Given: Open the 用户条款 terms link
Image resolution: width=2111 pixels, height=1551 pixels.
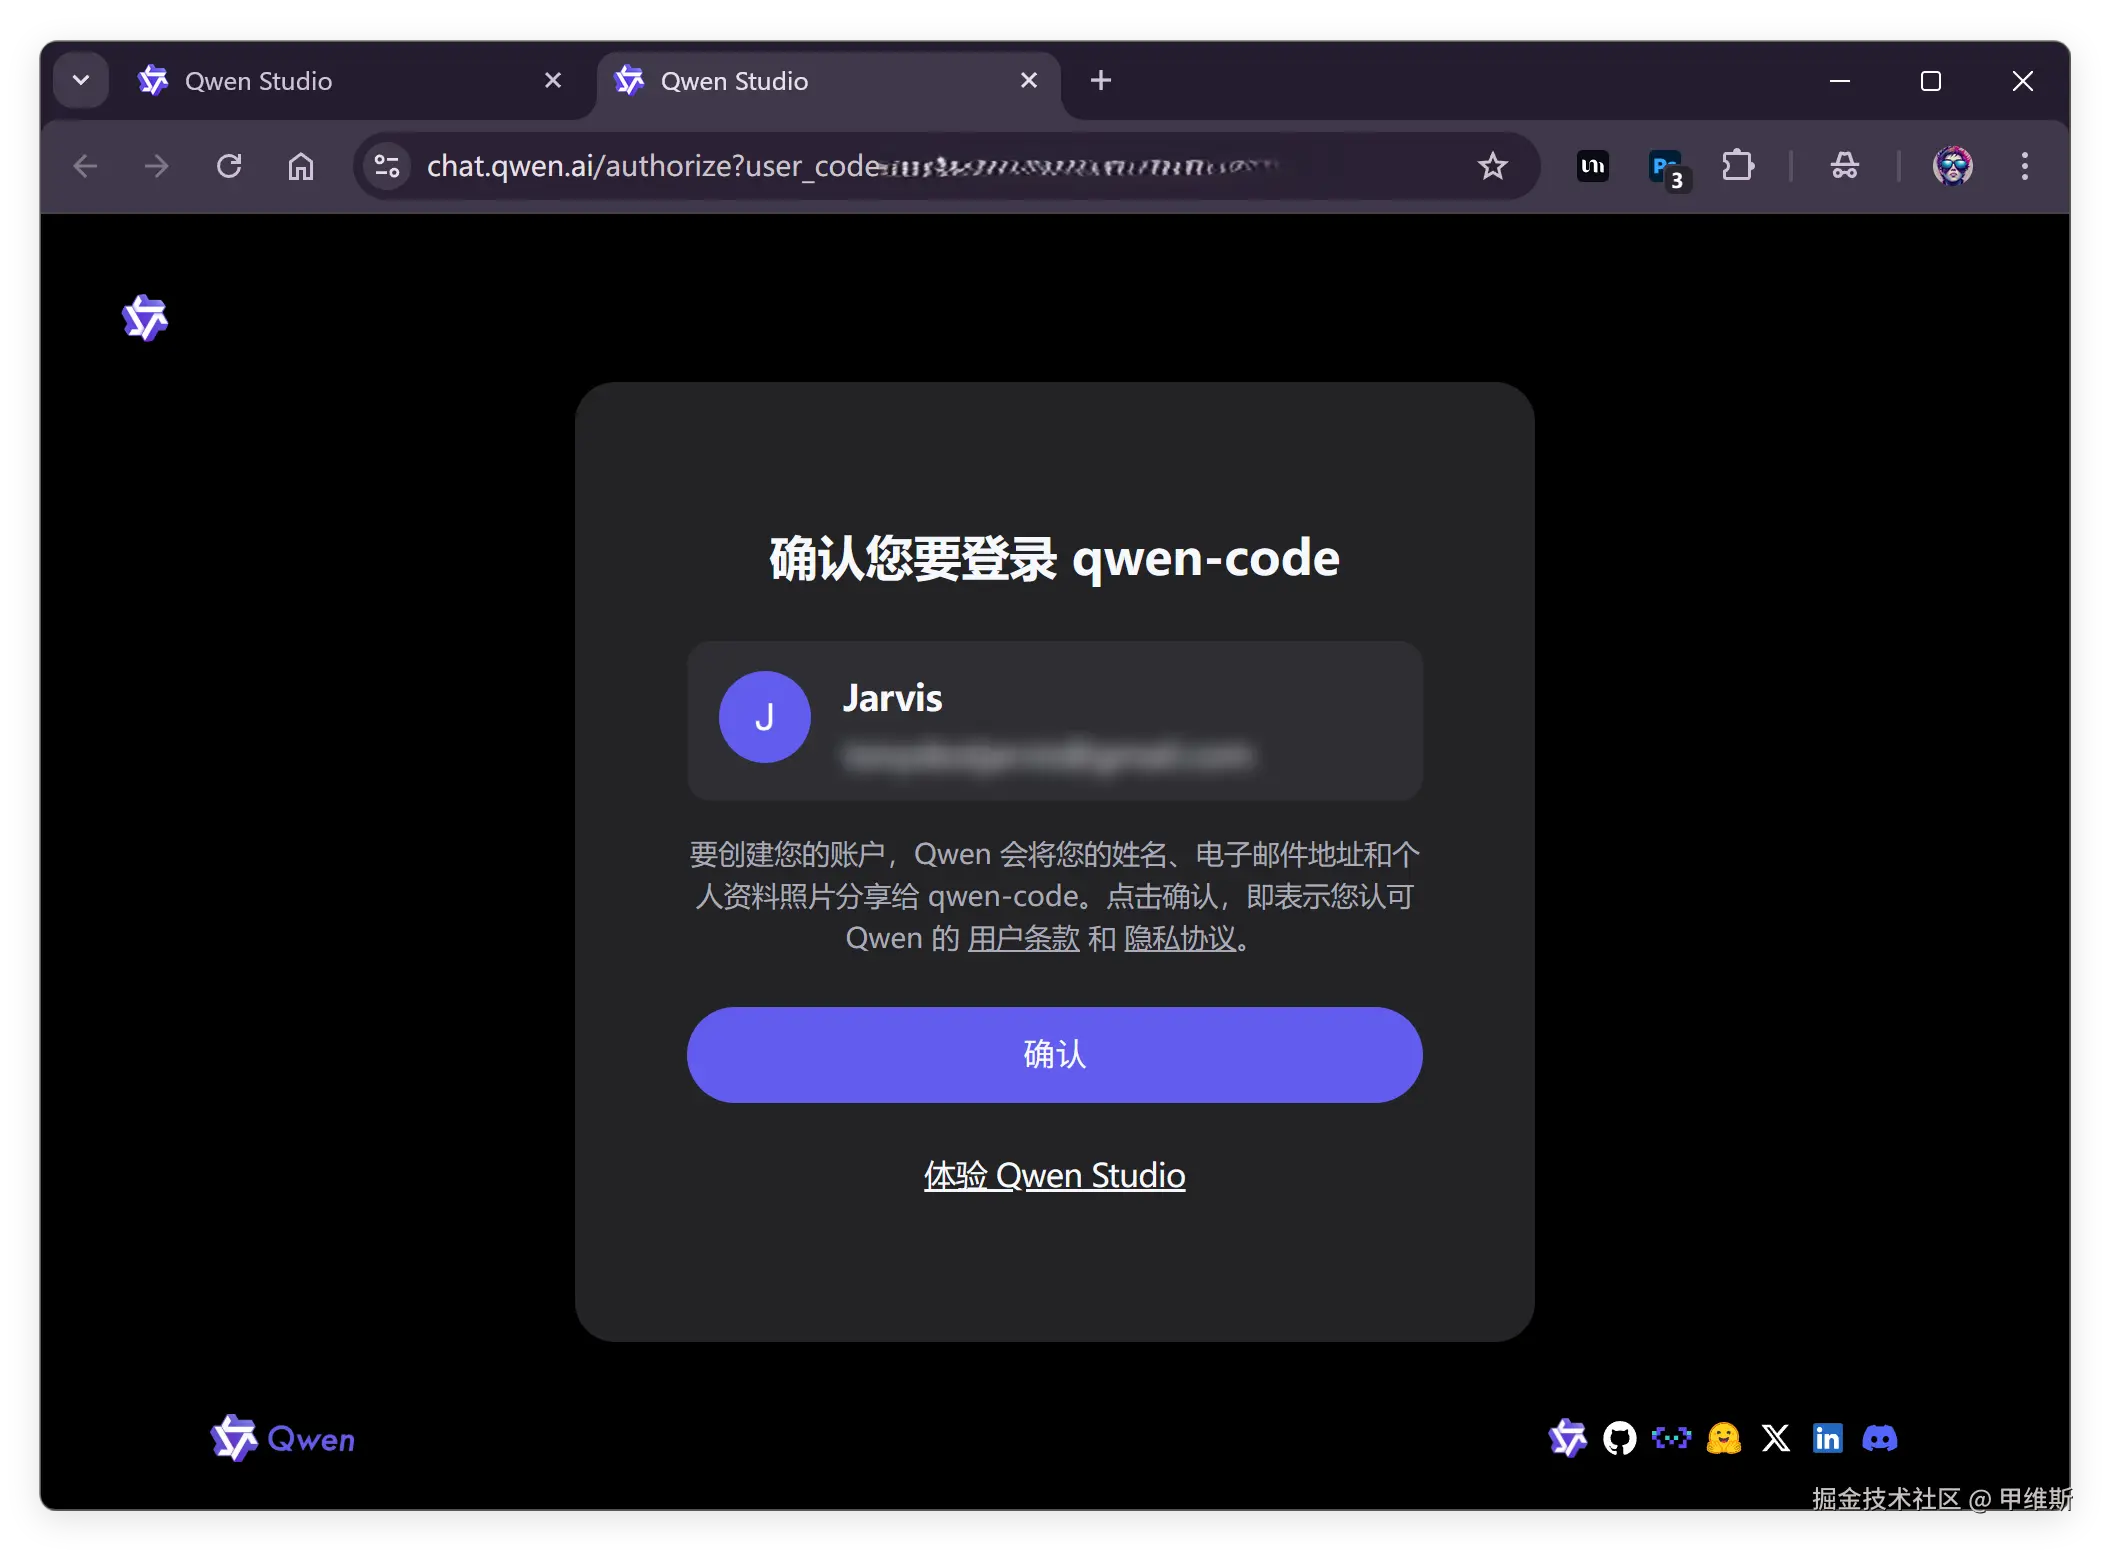Looking at the screenshot, I should pos(1023,938).
